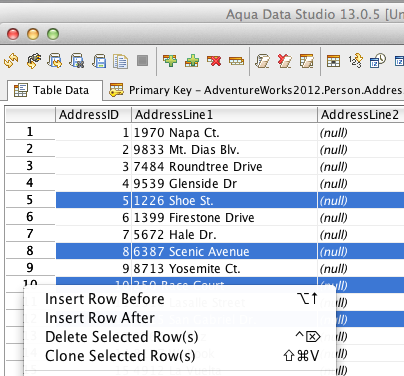
Task: Click the AddressID column header
Action: pyautogui.click(x=93, y=115)
